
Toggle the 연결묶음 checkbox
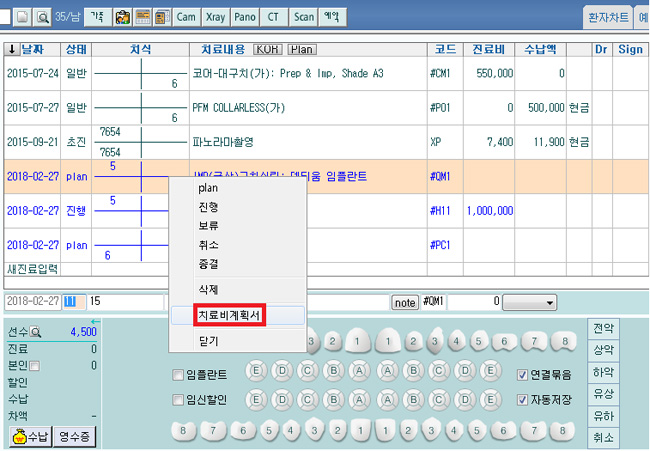tap(522, 376)
